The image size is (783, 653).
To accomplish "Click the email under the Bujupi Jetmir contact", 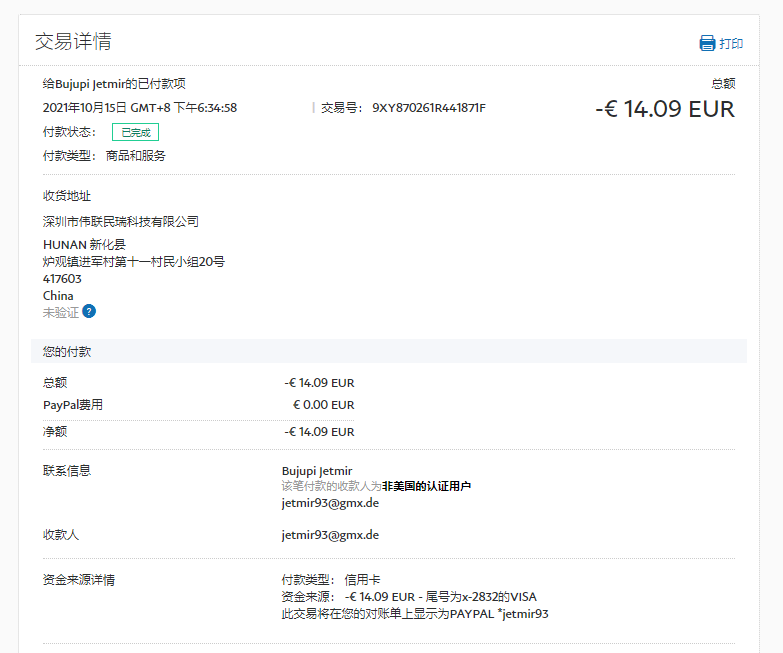I will click(330, 503).
